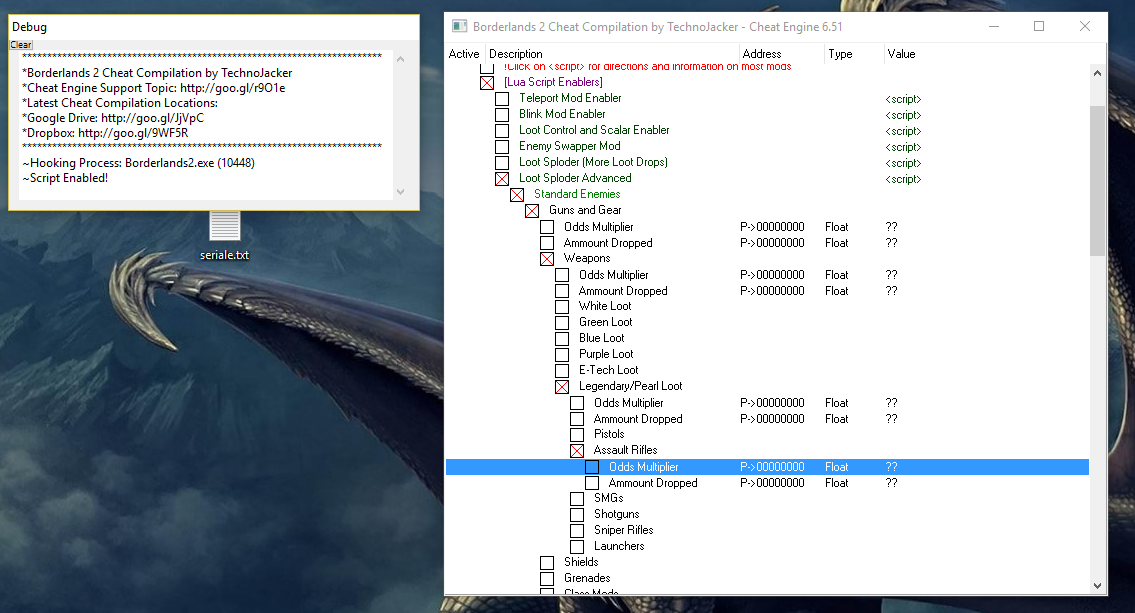
Task: Click the Description column header
Action: pyautogui.click(x=612, y=54)
